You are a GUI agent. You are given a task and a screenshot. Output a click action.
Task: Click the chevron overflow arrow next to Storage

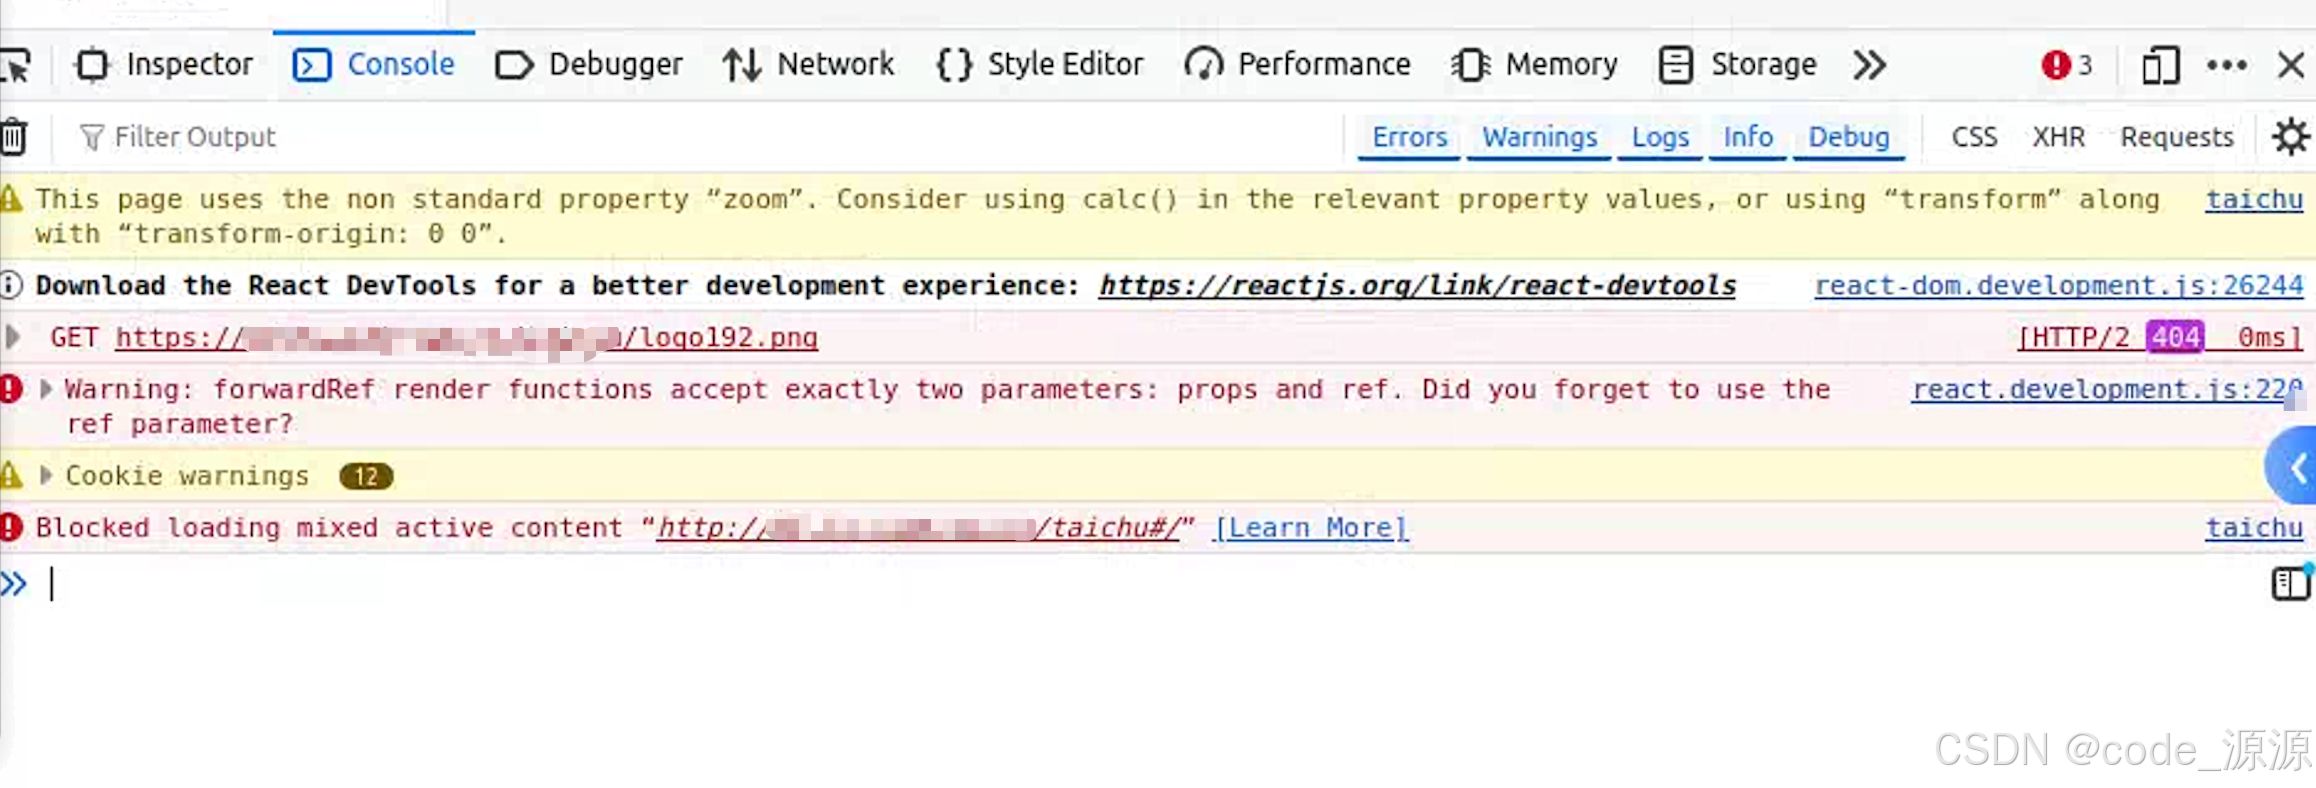coord(1869,64)
